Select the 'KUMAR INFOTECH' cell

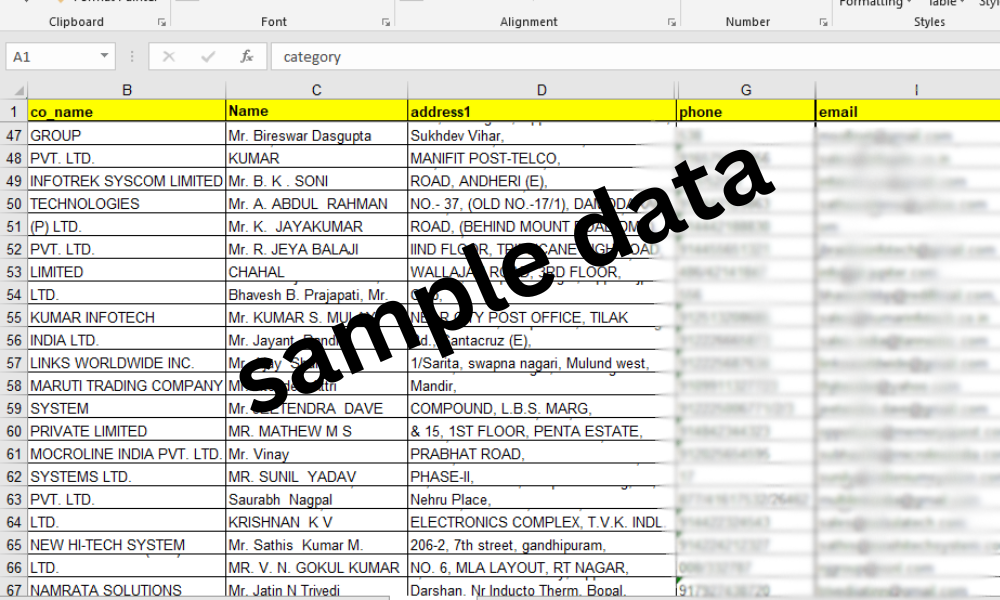click(x=127, y=318)
